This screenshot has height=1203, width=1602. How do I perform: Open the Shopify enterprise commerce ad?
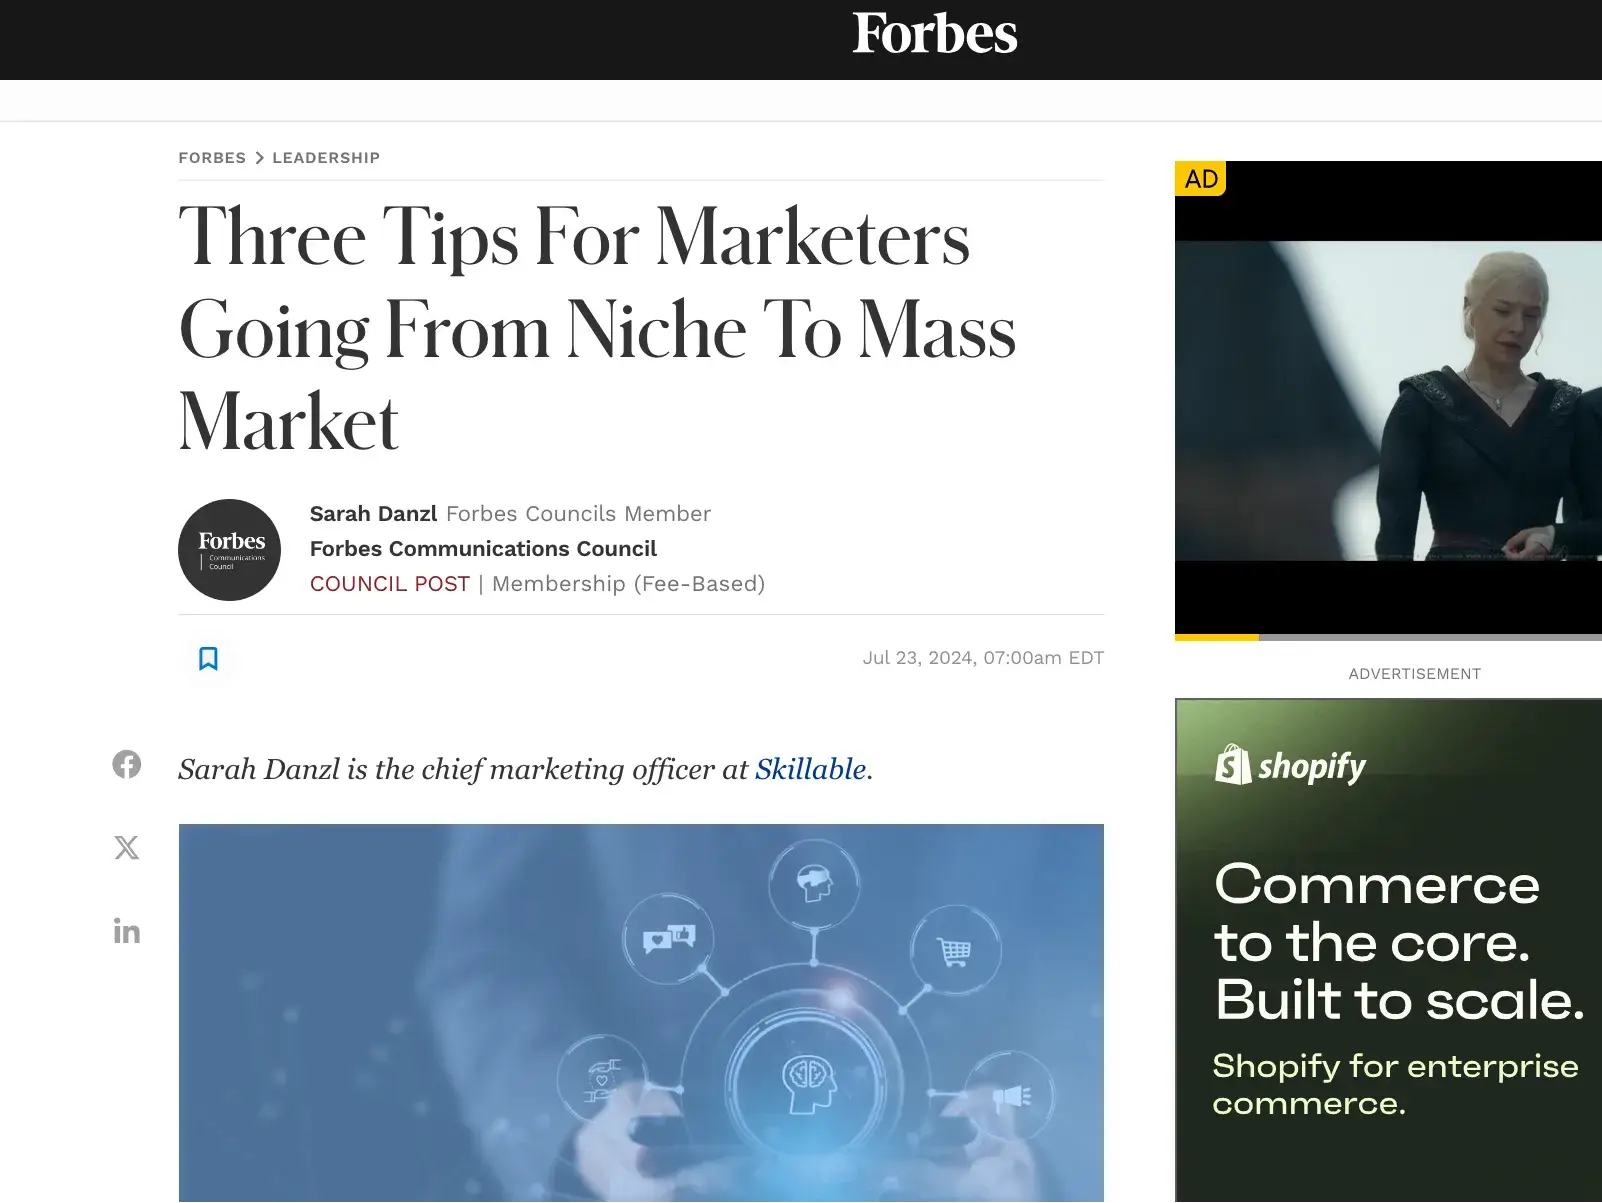1388,950
